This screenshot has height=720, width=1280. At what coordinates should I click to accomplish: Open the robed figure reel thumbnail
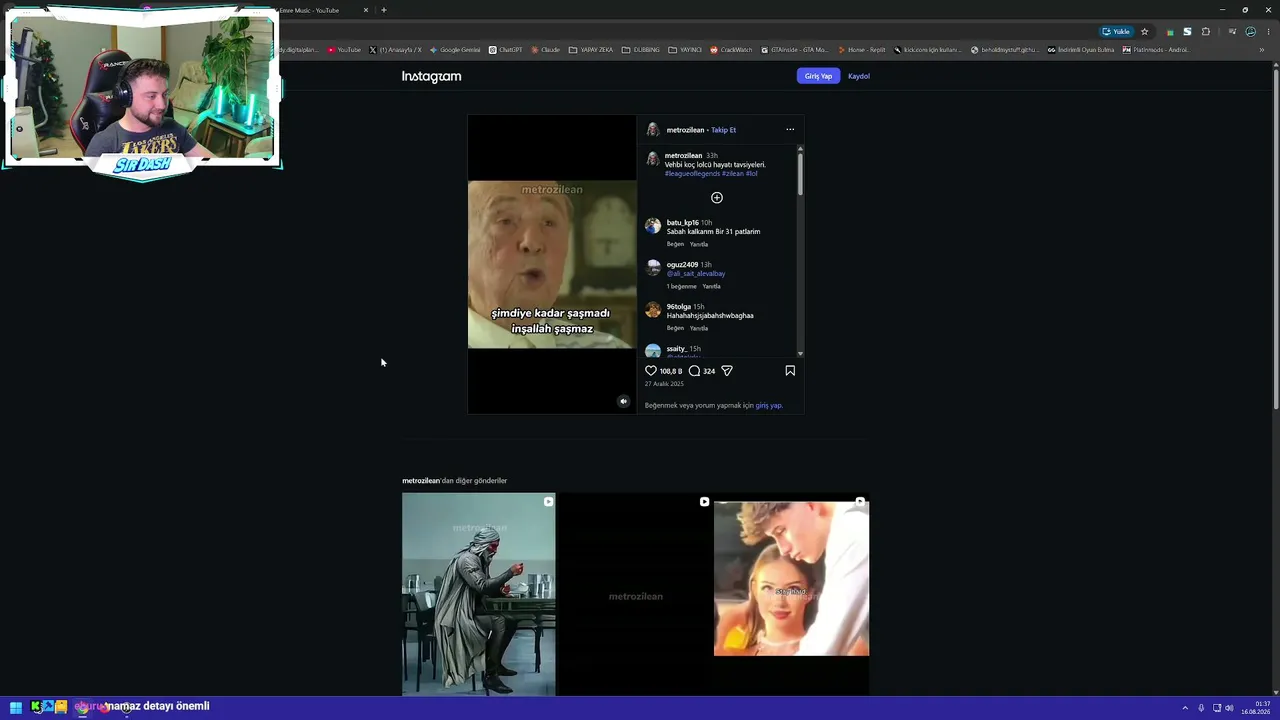[x=479, y=594]
